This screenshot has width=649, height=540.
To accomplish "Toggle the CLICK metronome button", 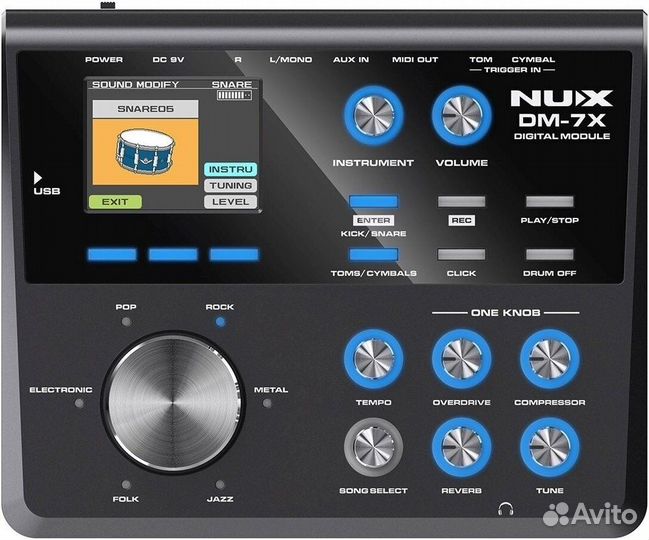I will 462,254.
